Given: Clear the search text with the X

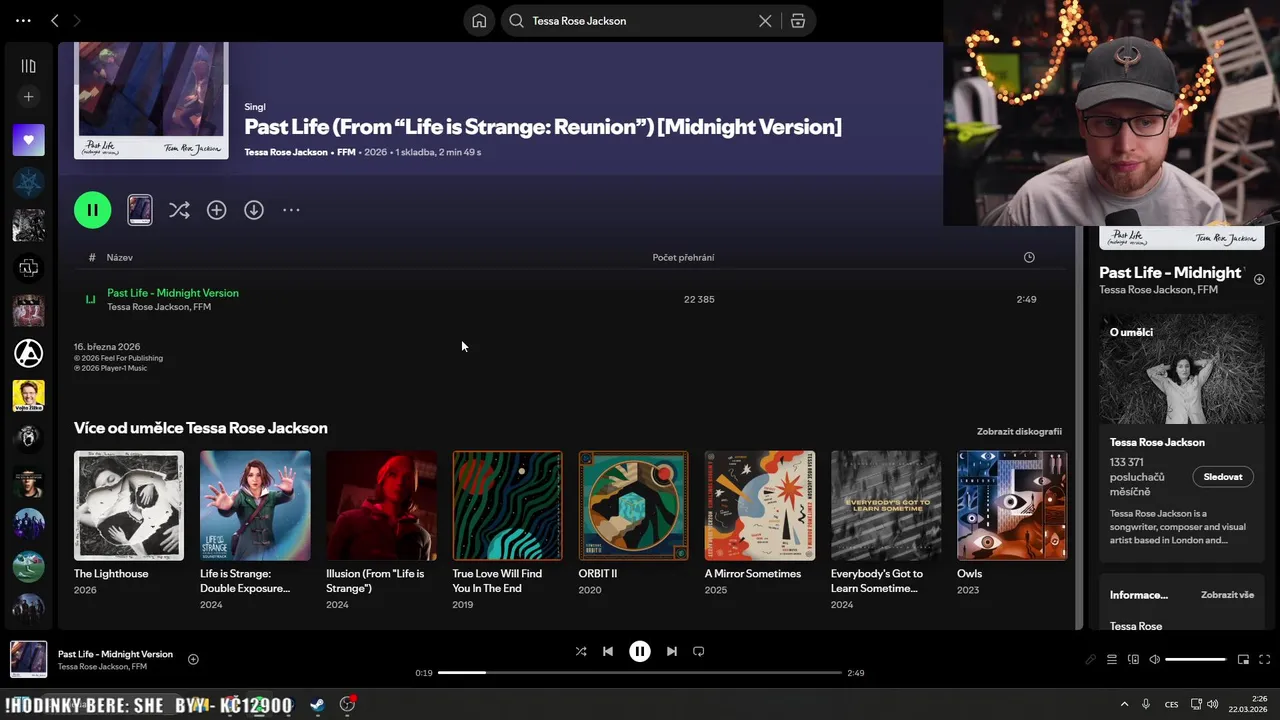Looking at the screenshot, I should [765, 20].
